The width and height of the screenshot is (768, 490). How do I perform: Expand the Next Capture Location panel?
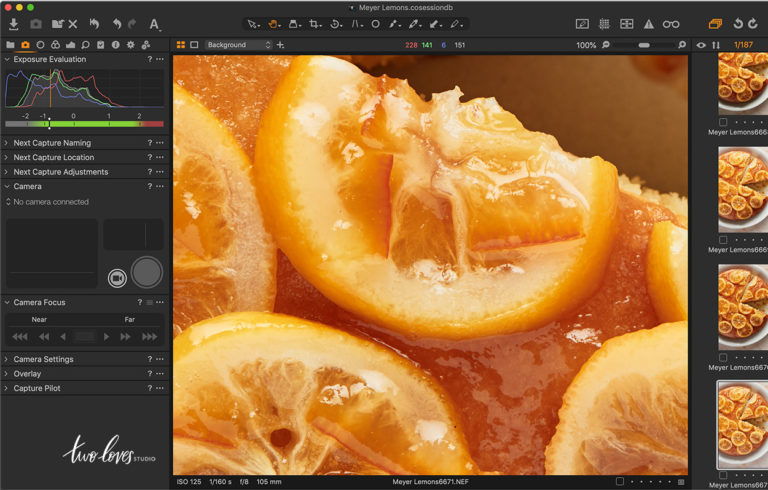(x=6, y=157)
